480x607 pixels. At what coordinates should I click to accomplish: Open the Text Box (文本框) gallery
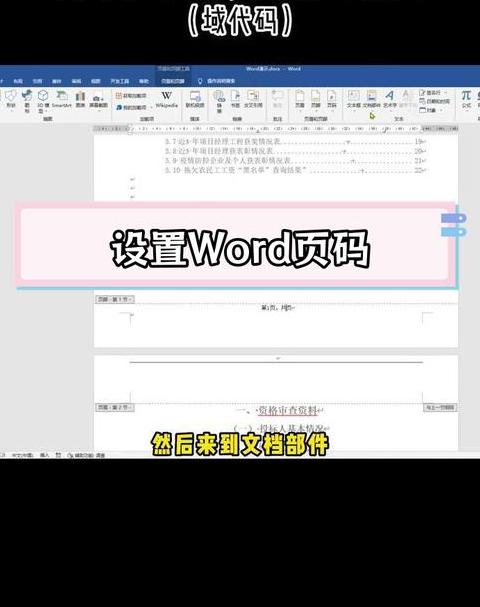pyautogui.click(x=353, y=100)
